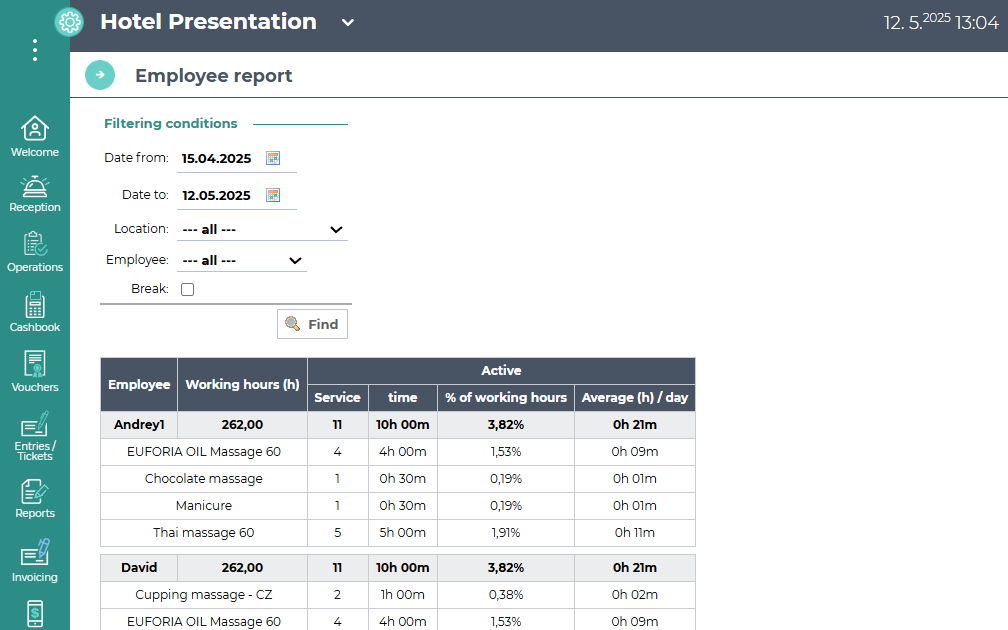
Task: Open the Cashbook module
Action: [35, 312]
